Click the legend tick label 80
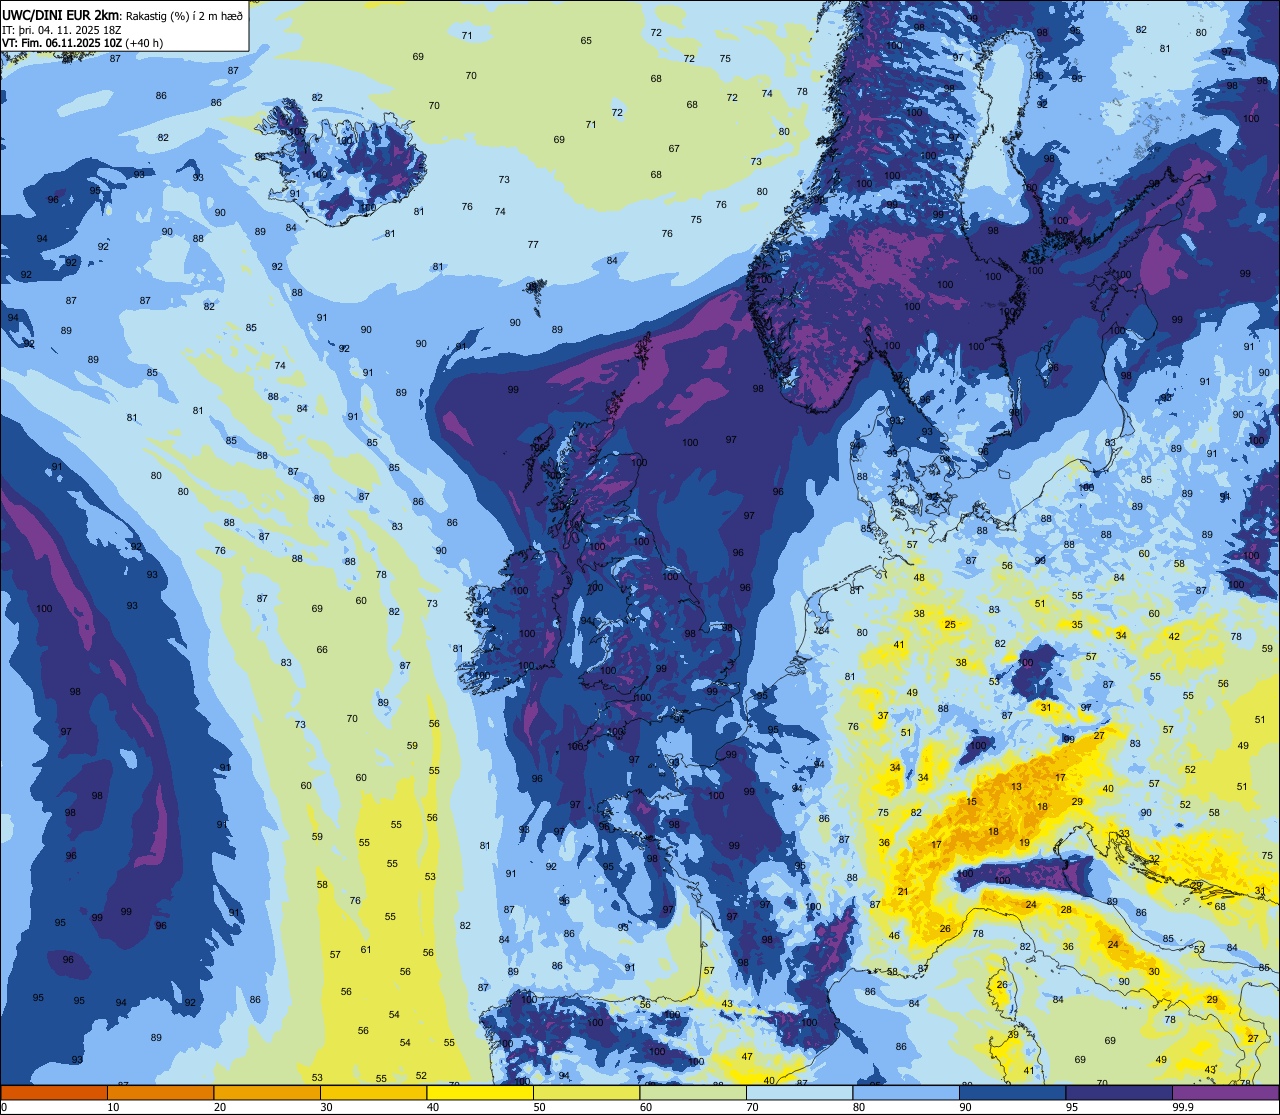Image resolution: width=1280 pixels, height=1115 pixels. click(859, 1107)
